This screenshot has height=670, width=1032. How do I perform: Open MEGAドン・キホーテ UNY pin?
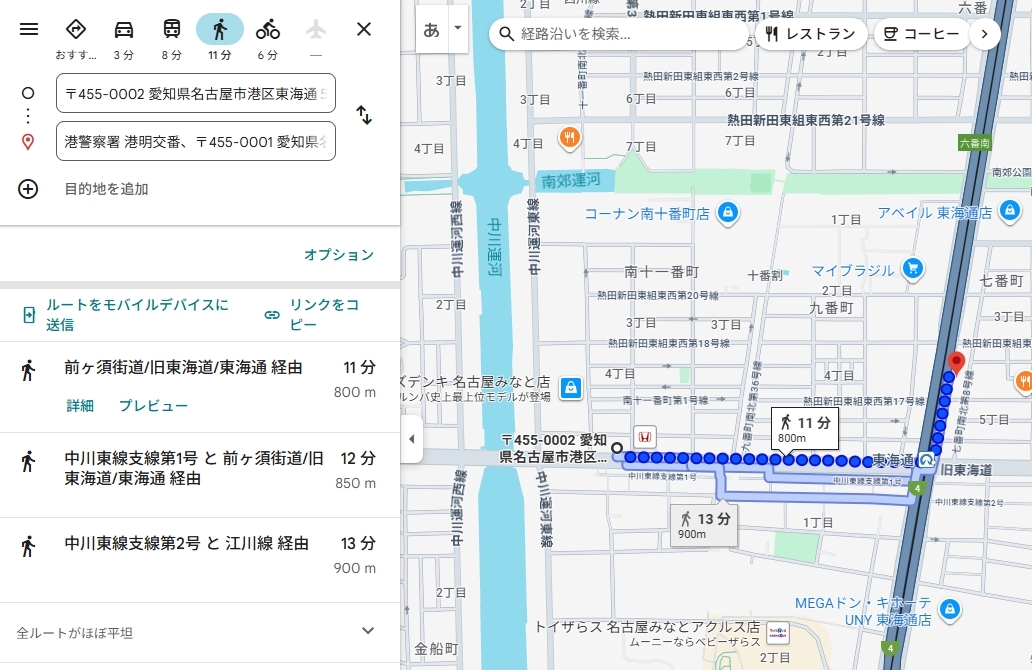click(949, 609)
